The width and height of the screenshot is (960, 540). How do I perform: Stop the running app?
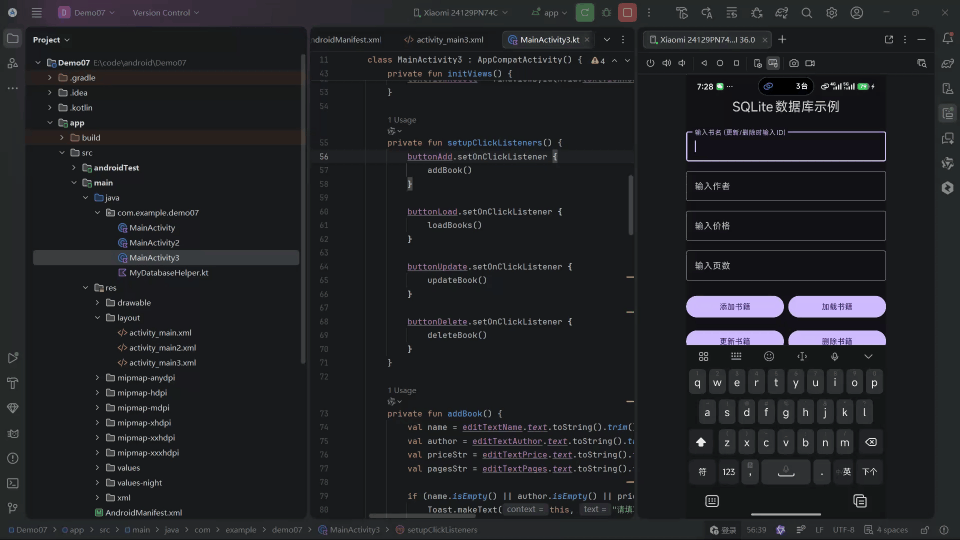(x=628, y=12)
